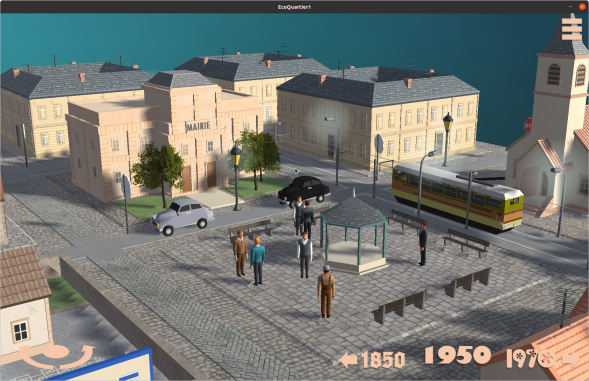Click the right arrow beside 1970

(x=571, y=360)
